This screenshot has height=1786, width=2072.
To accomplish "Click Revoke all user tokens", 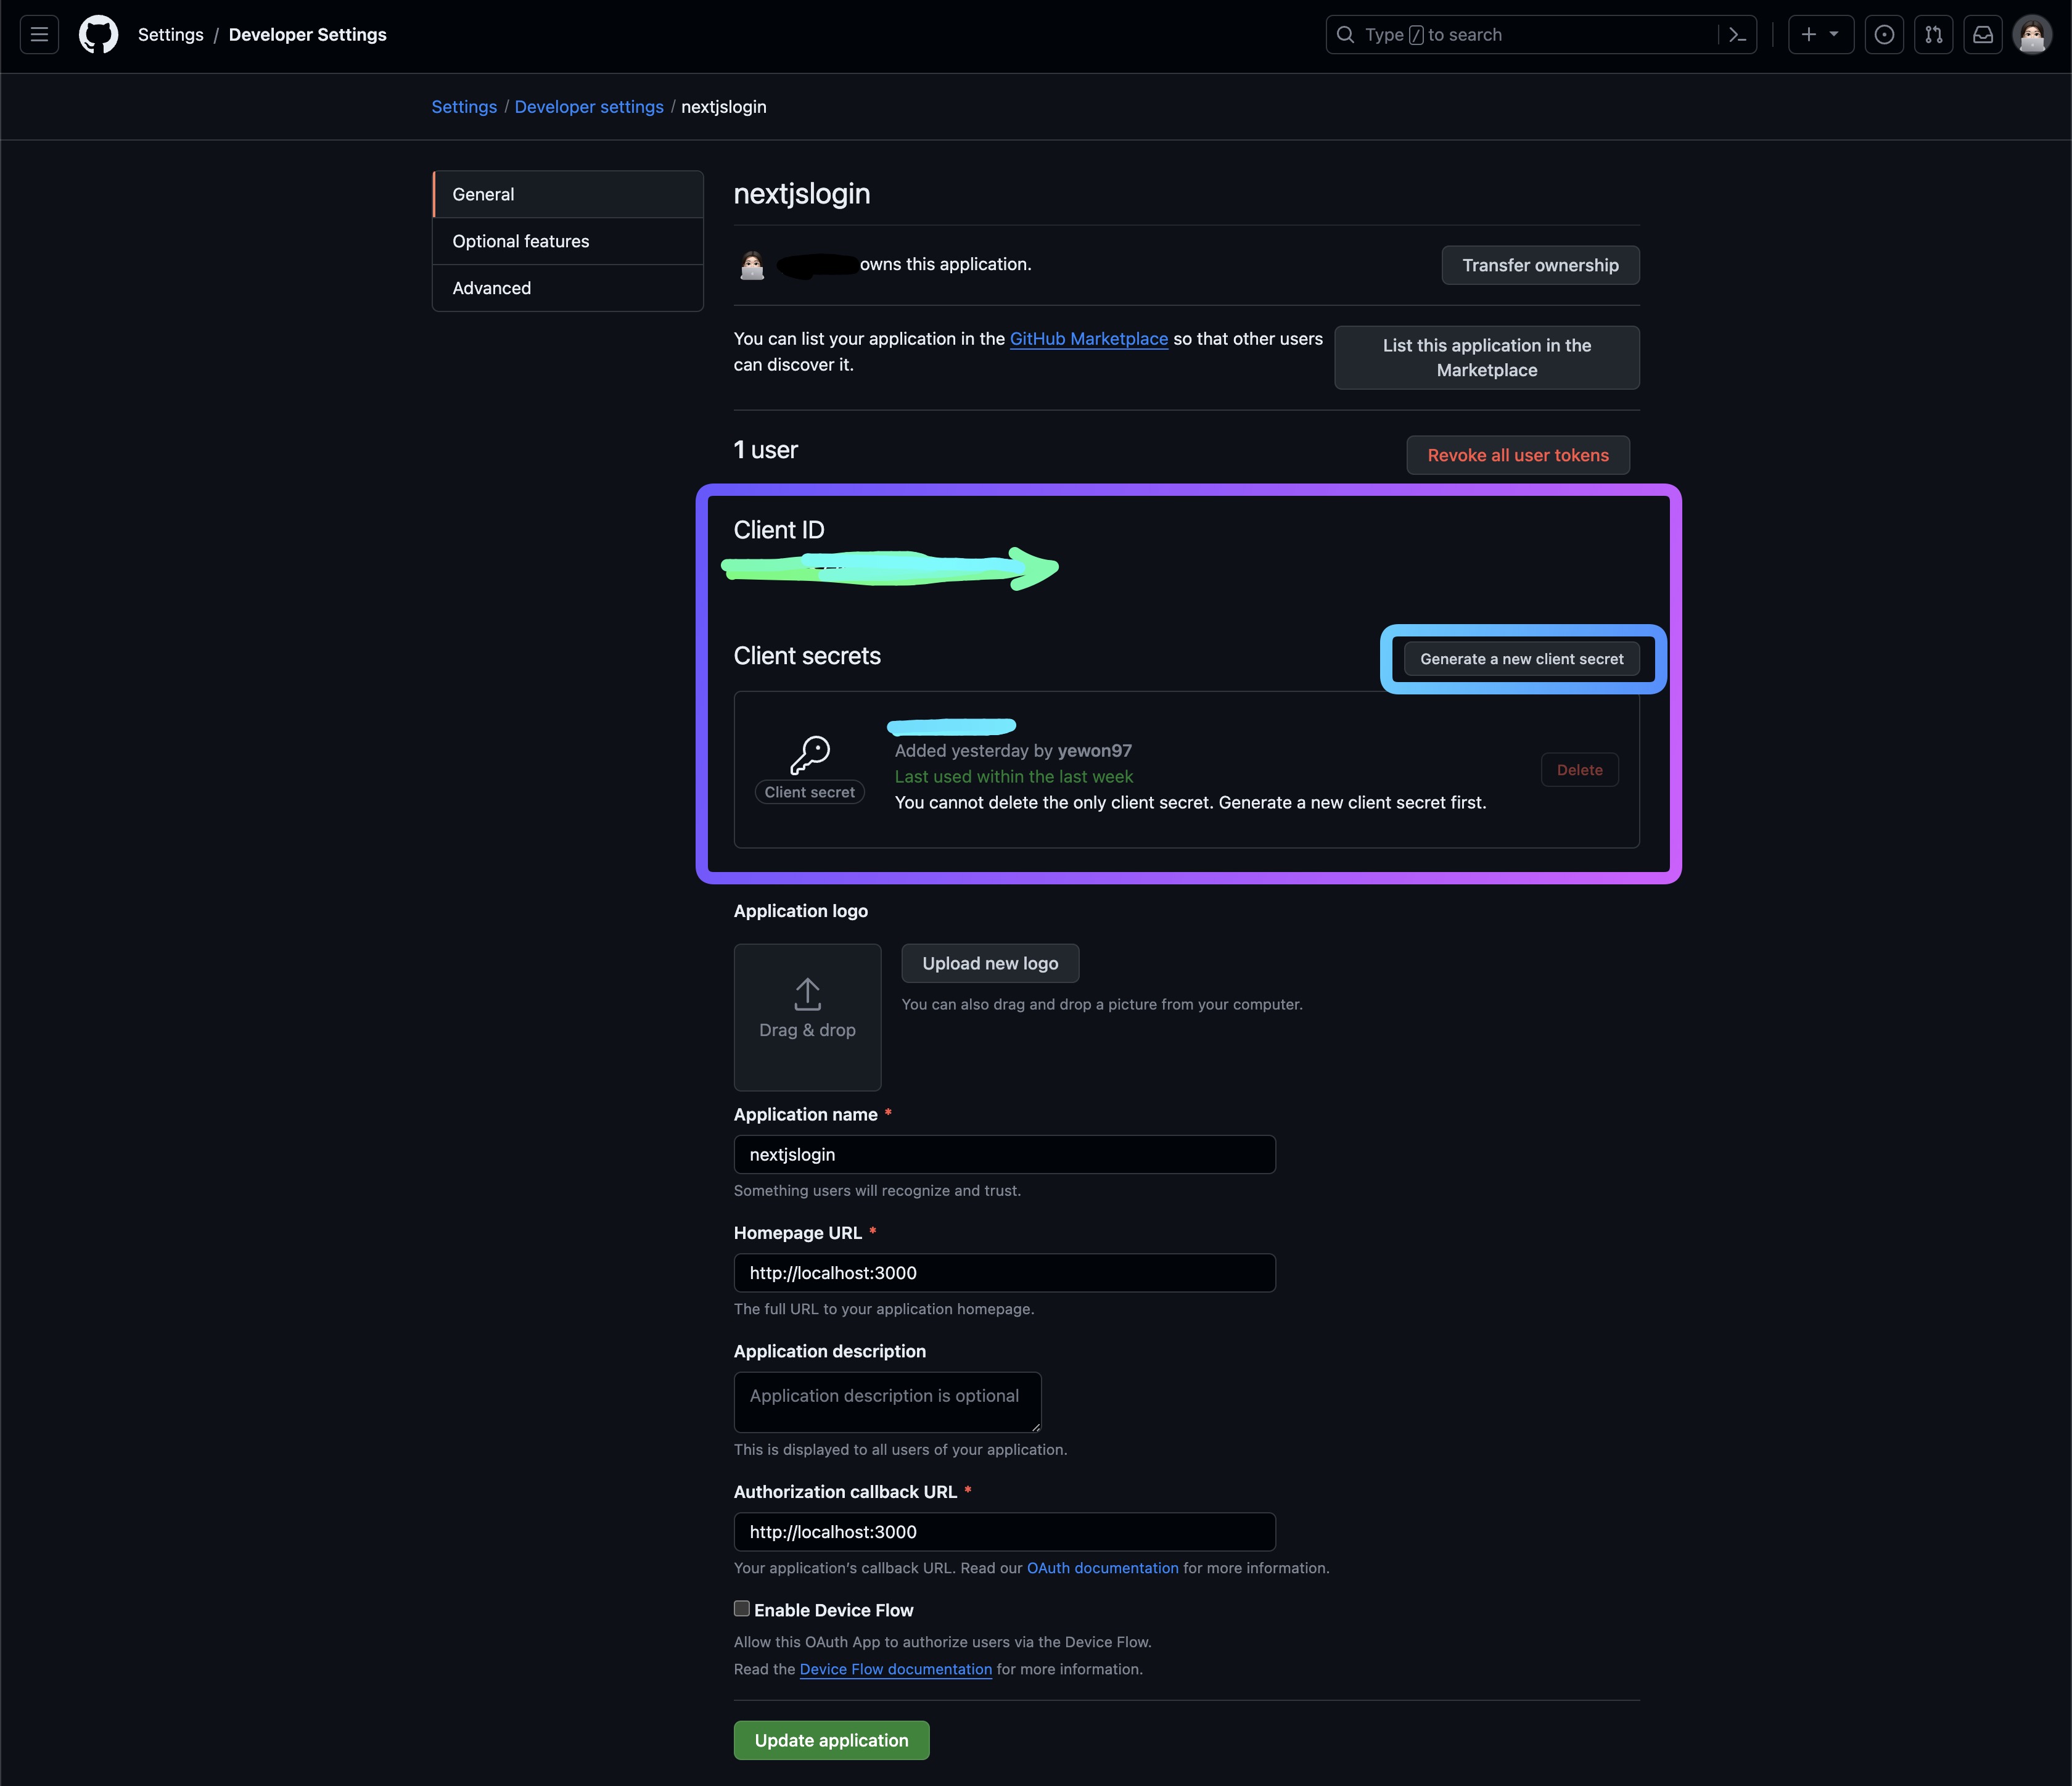I will pos(1517,455).
